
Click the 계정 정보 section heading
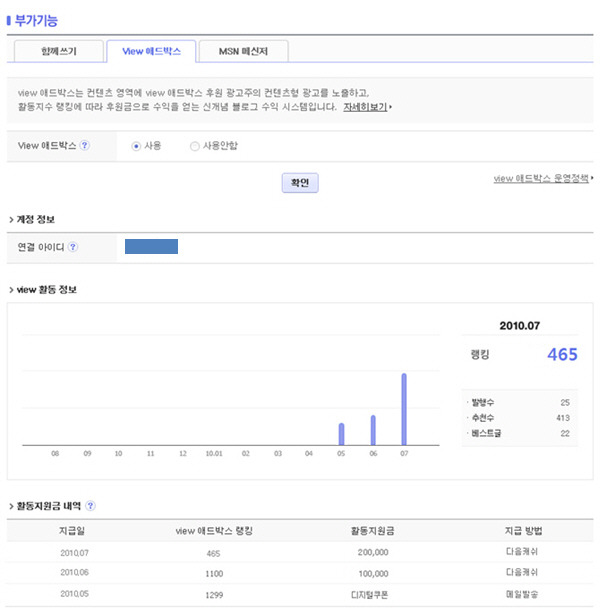(36, 219)
